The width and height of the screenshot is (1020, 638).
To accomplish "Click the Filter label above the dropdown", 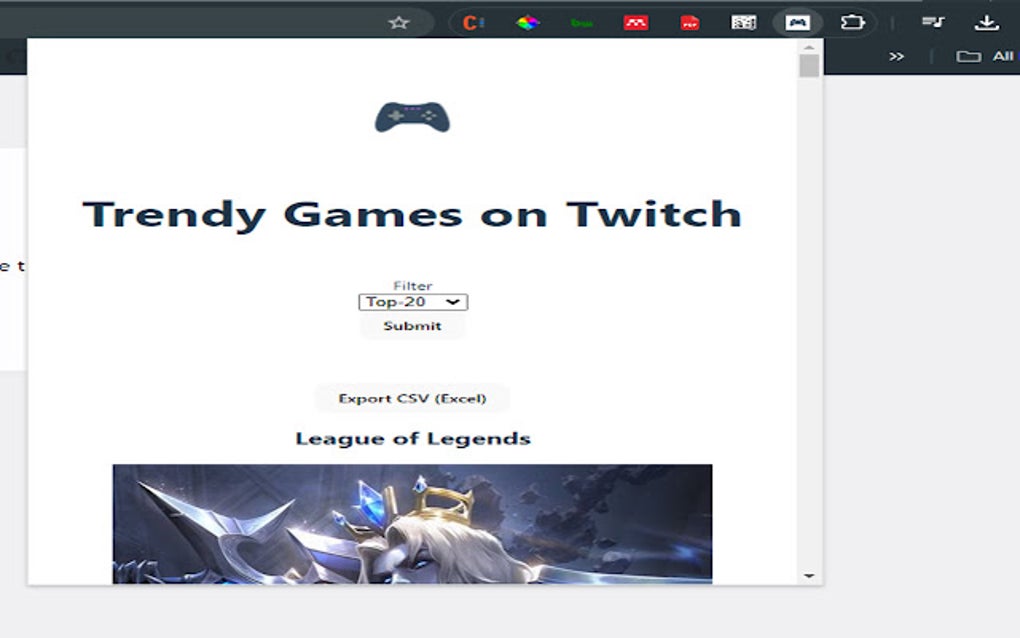I will click(x=411, y=285).
